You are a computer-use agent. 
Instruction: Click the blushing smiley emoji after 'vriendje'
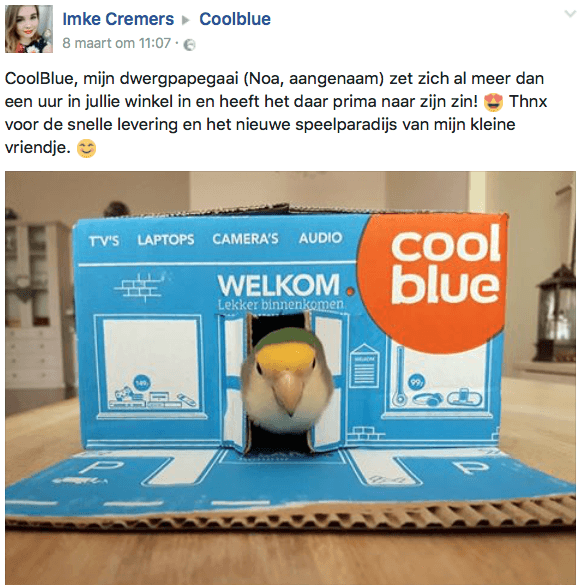tap(86, 148)
